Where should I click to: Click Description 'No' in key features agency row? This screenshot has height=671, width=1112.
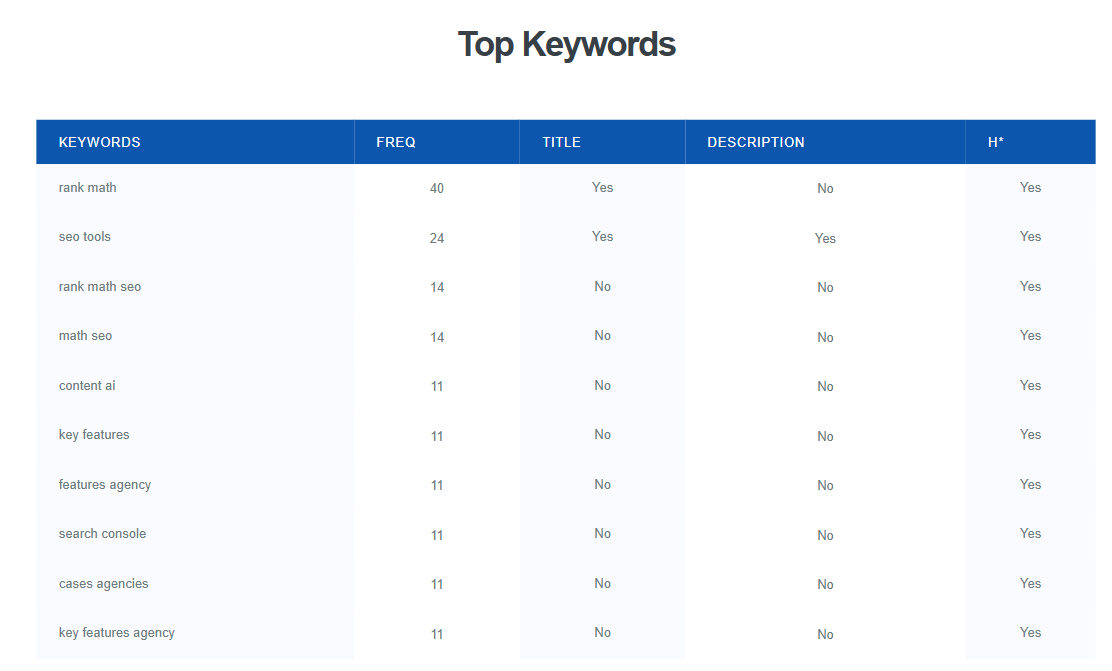(825, 634)
